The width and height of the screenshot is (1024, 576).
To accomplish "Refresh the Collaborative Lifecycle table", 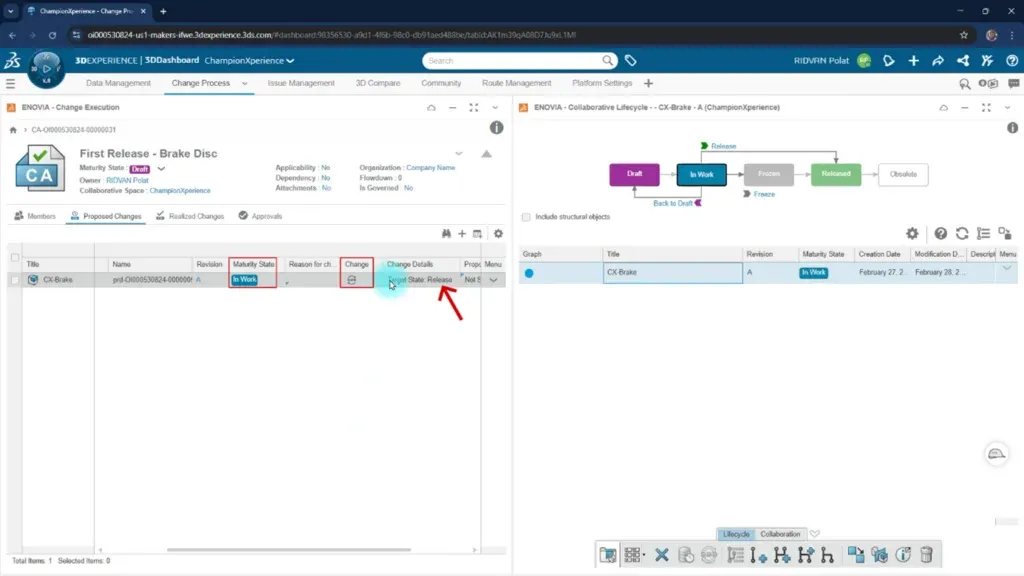I will tap(962, 233).
